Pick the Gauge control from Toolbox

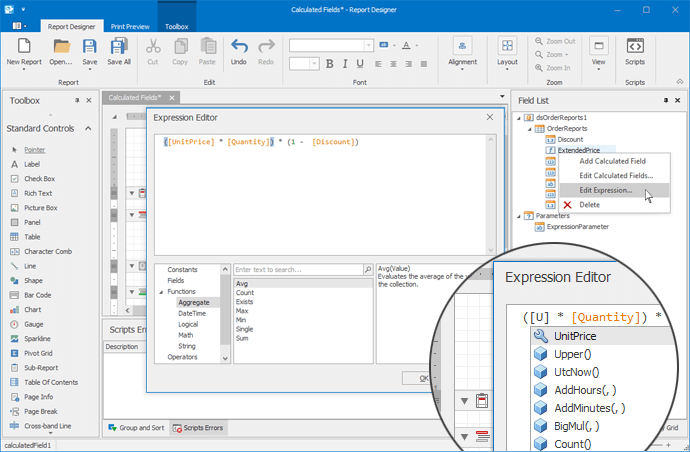point(35,324)
